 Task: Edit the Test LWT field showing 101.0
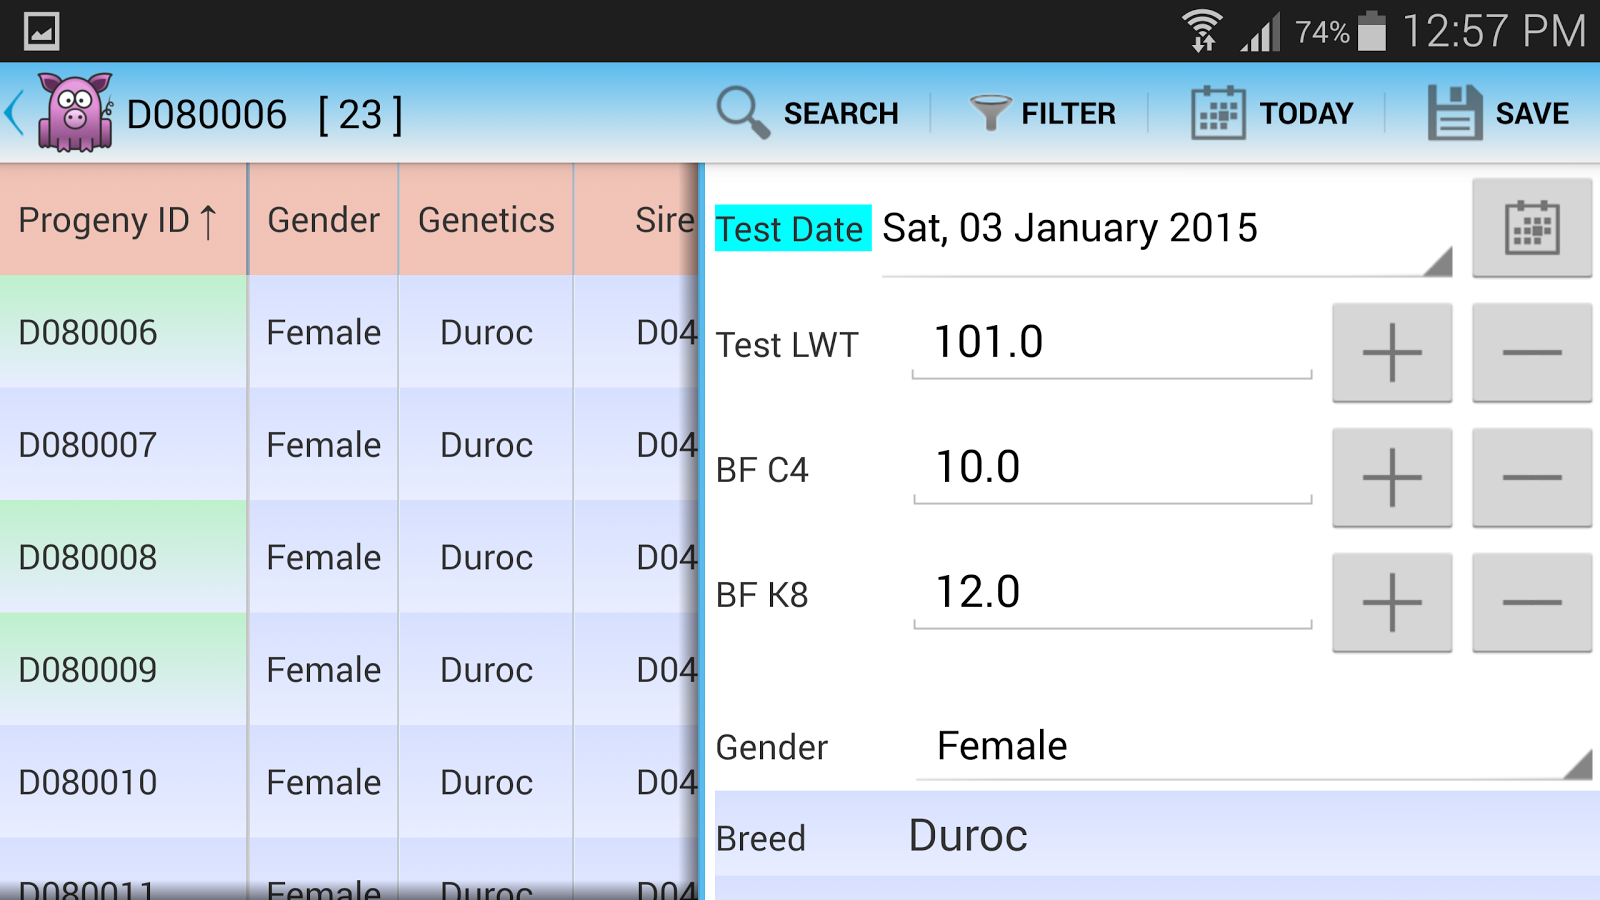click(x=1112, y=344)
